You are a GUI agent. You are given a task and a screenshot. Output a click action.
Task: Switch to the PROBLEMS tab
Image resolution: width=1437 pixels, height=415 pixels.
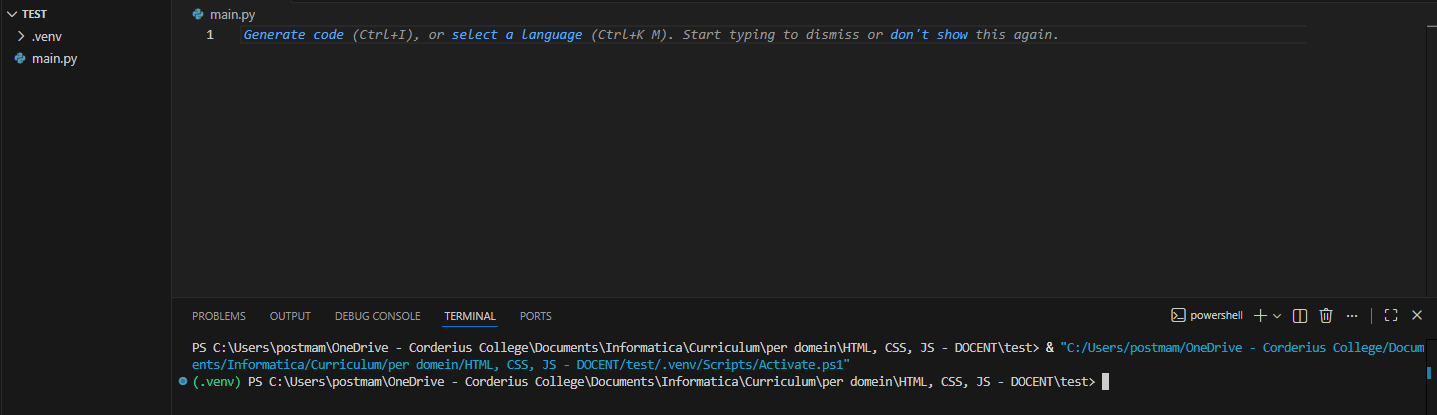[x=218, y=316]
